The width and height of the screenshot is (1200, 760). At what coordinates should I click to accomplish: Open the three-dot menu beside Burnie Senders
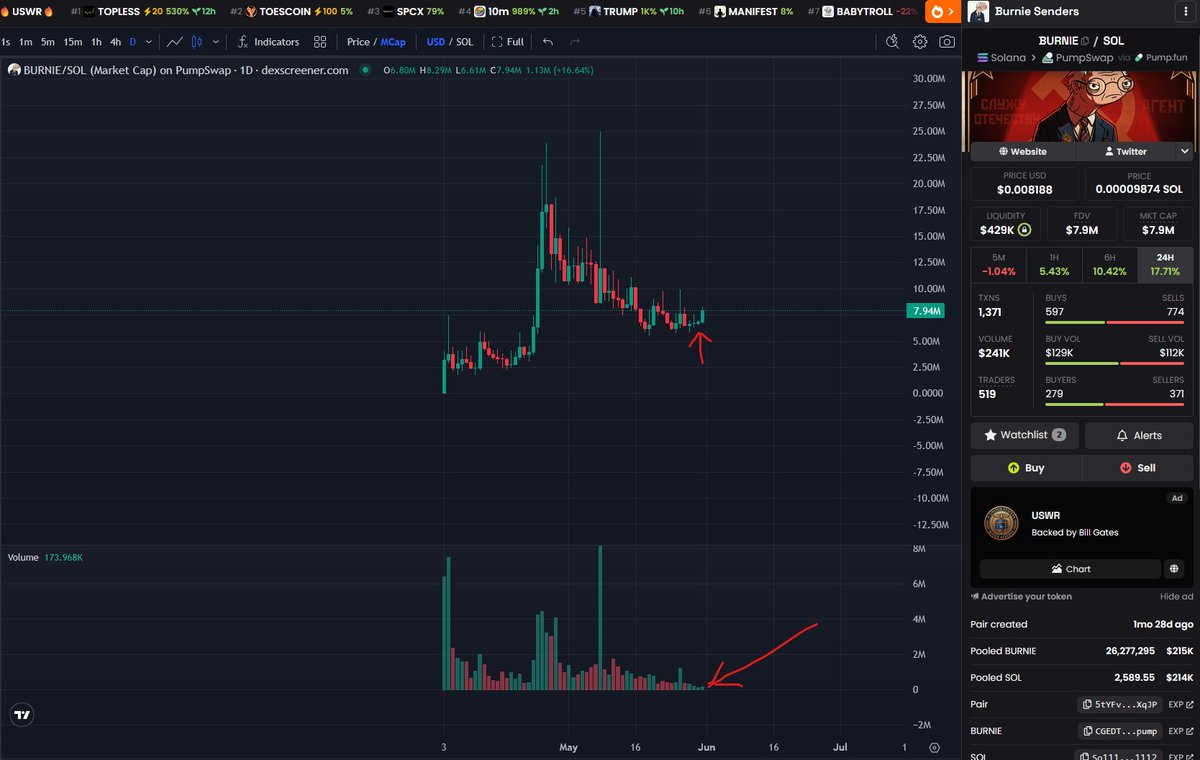click(1183, 11)
